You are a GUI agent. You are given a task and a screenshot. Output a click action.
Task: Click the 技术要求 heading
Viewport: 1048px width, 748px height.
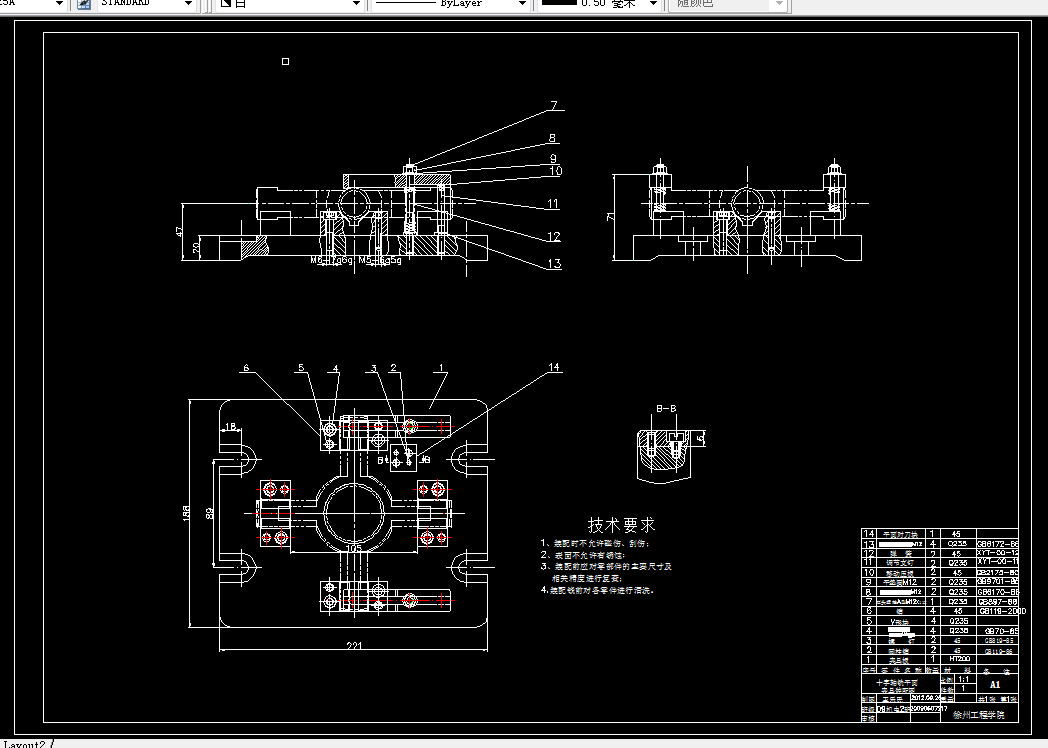point(622,525)
